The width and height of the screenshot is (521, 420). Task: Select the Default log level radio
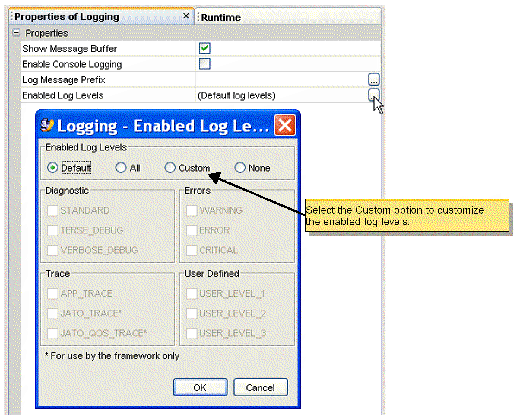(x=52, y=168)
